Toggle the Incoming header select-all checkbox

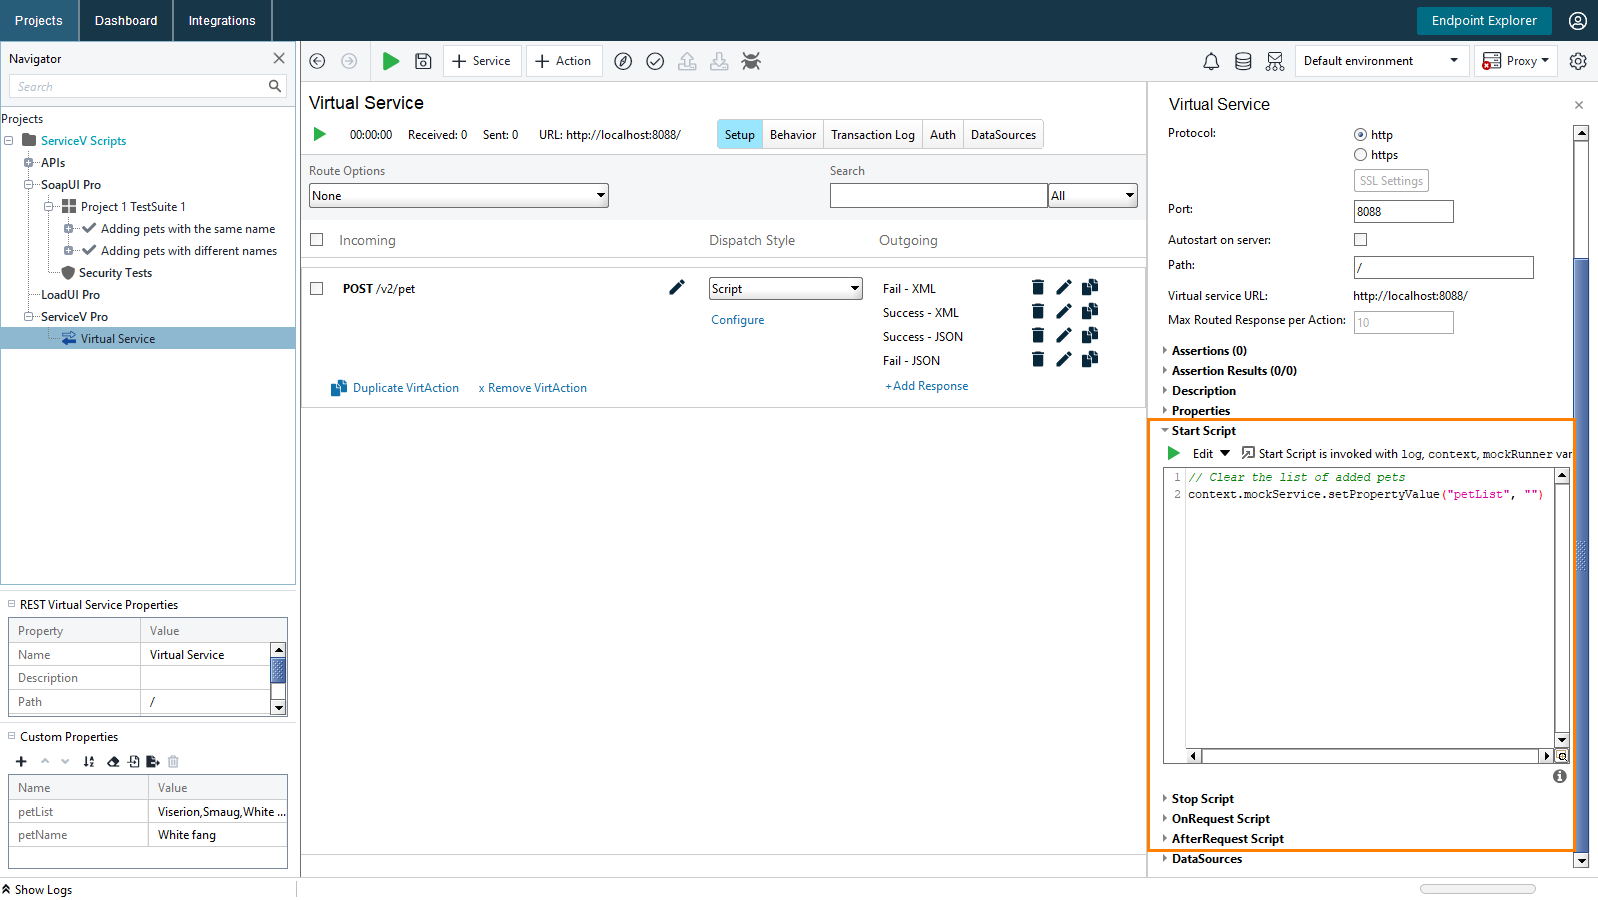coord(317,240)
